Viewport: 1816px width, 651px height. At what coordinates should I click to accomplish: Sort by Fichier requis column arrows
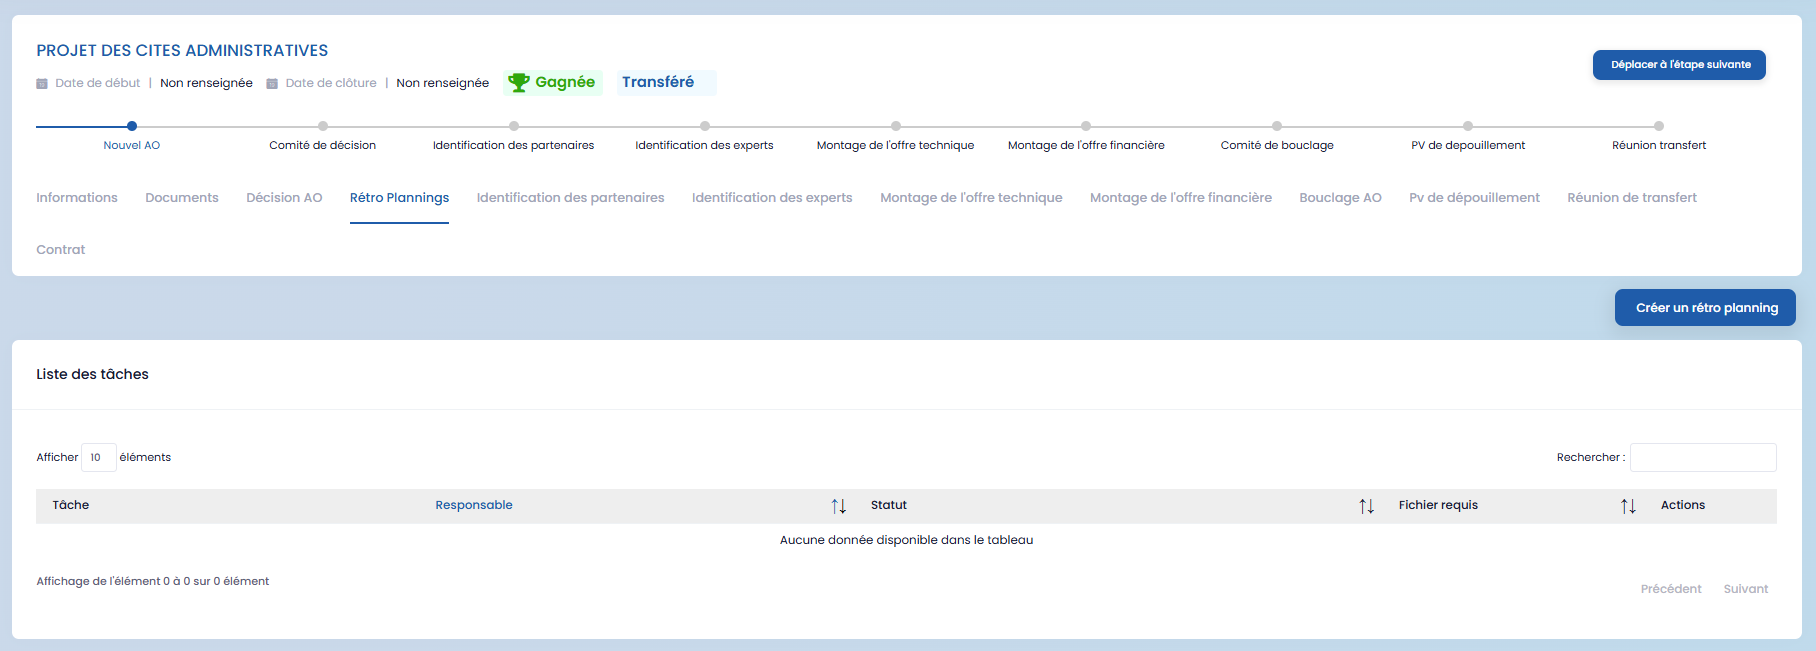1628,506
